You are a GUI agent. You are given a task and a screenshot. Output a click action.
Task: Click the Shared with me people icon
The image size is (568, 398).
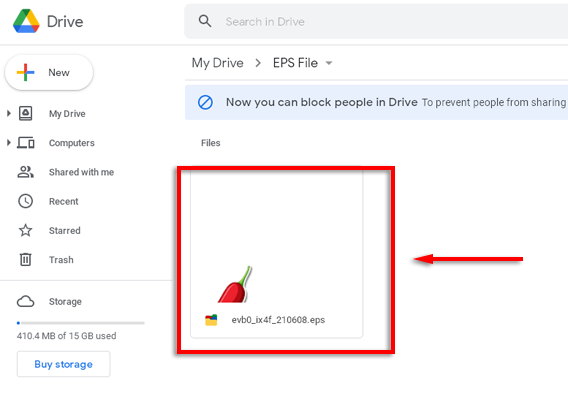(25, 172)
